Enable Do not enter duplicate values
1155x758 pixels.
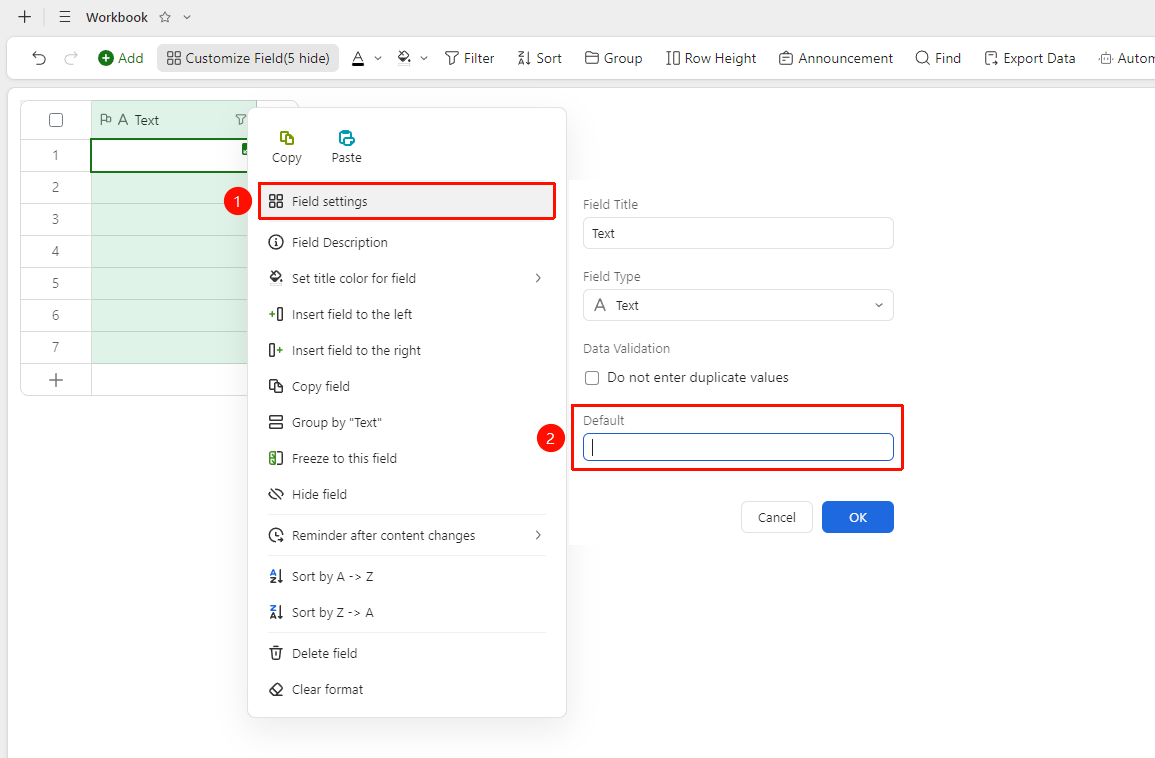click(x=591, y=378)
